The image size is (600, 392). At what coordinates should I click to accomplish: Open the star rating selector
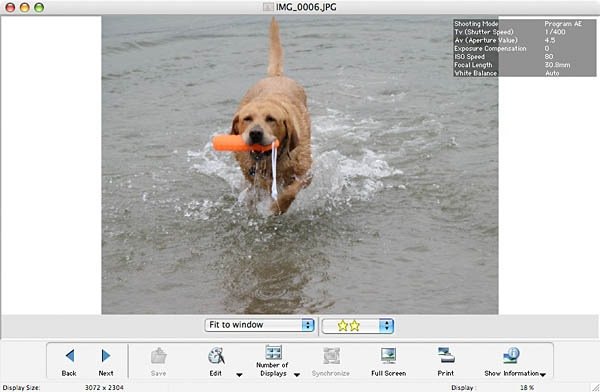pyautogui.click(x=358, y=326)
